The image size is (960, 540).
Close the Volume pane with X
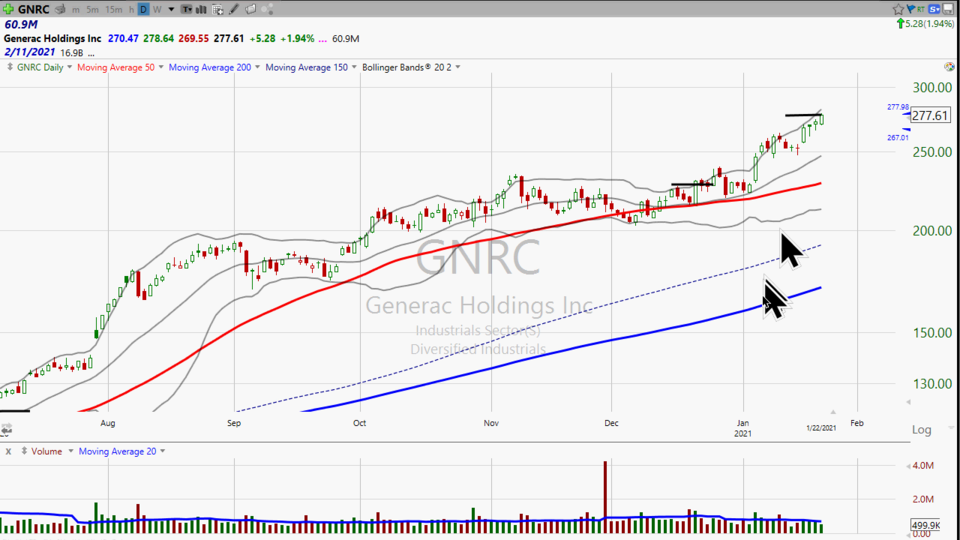(x=8, y=451)
